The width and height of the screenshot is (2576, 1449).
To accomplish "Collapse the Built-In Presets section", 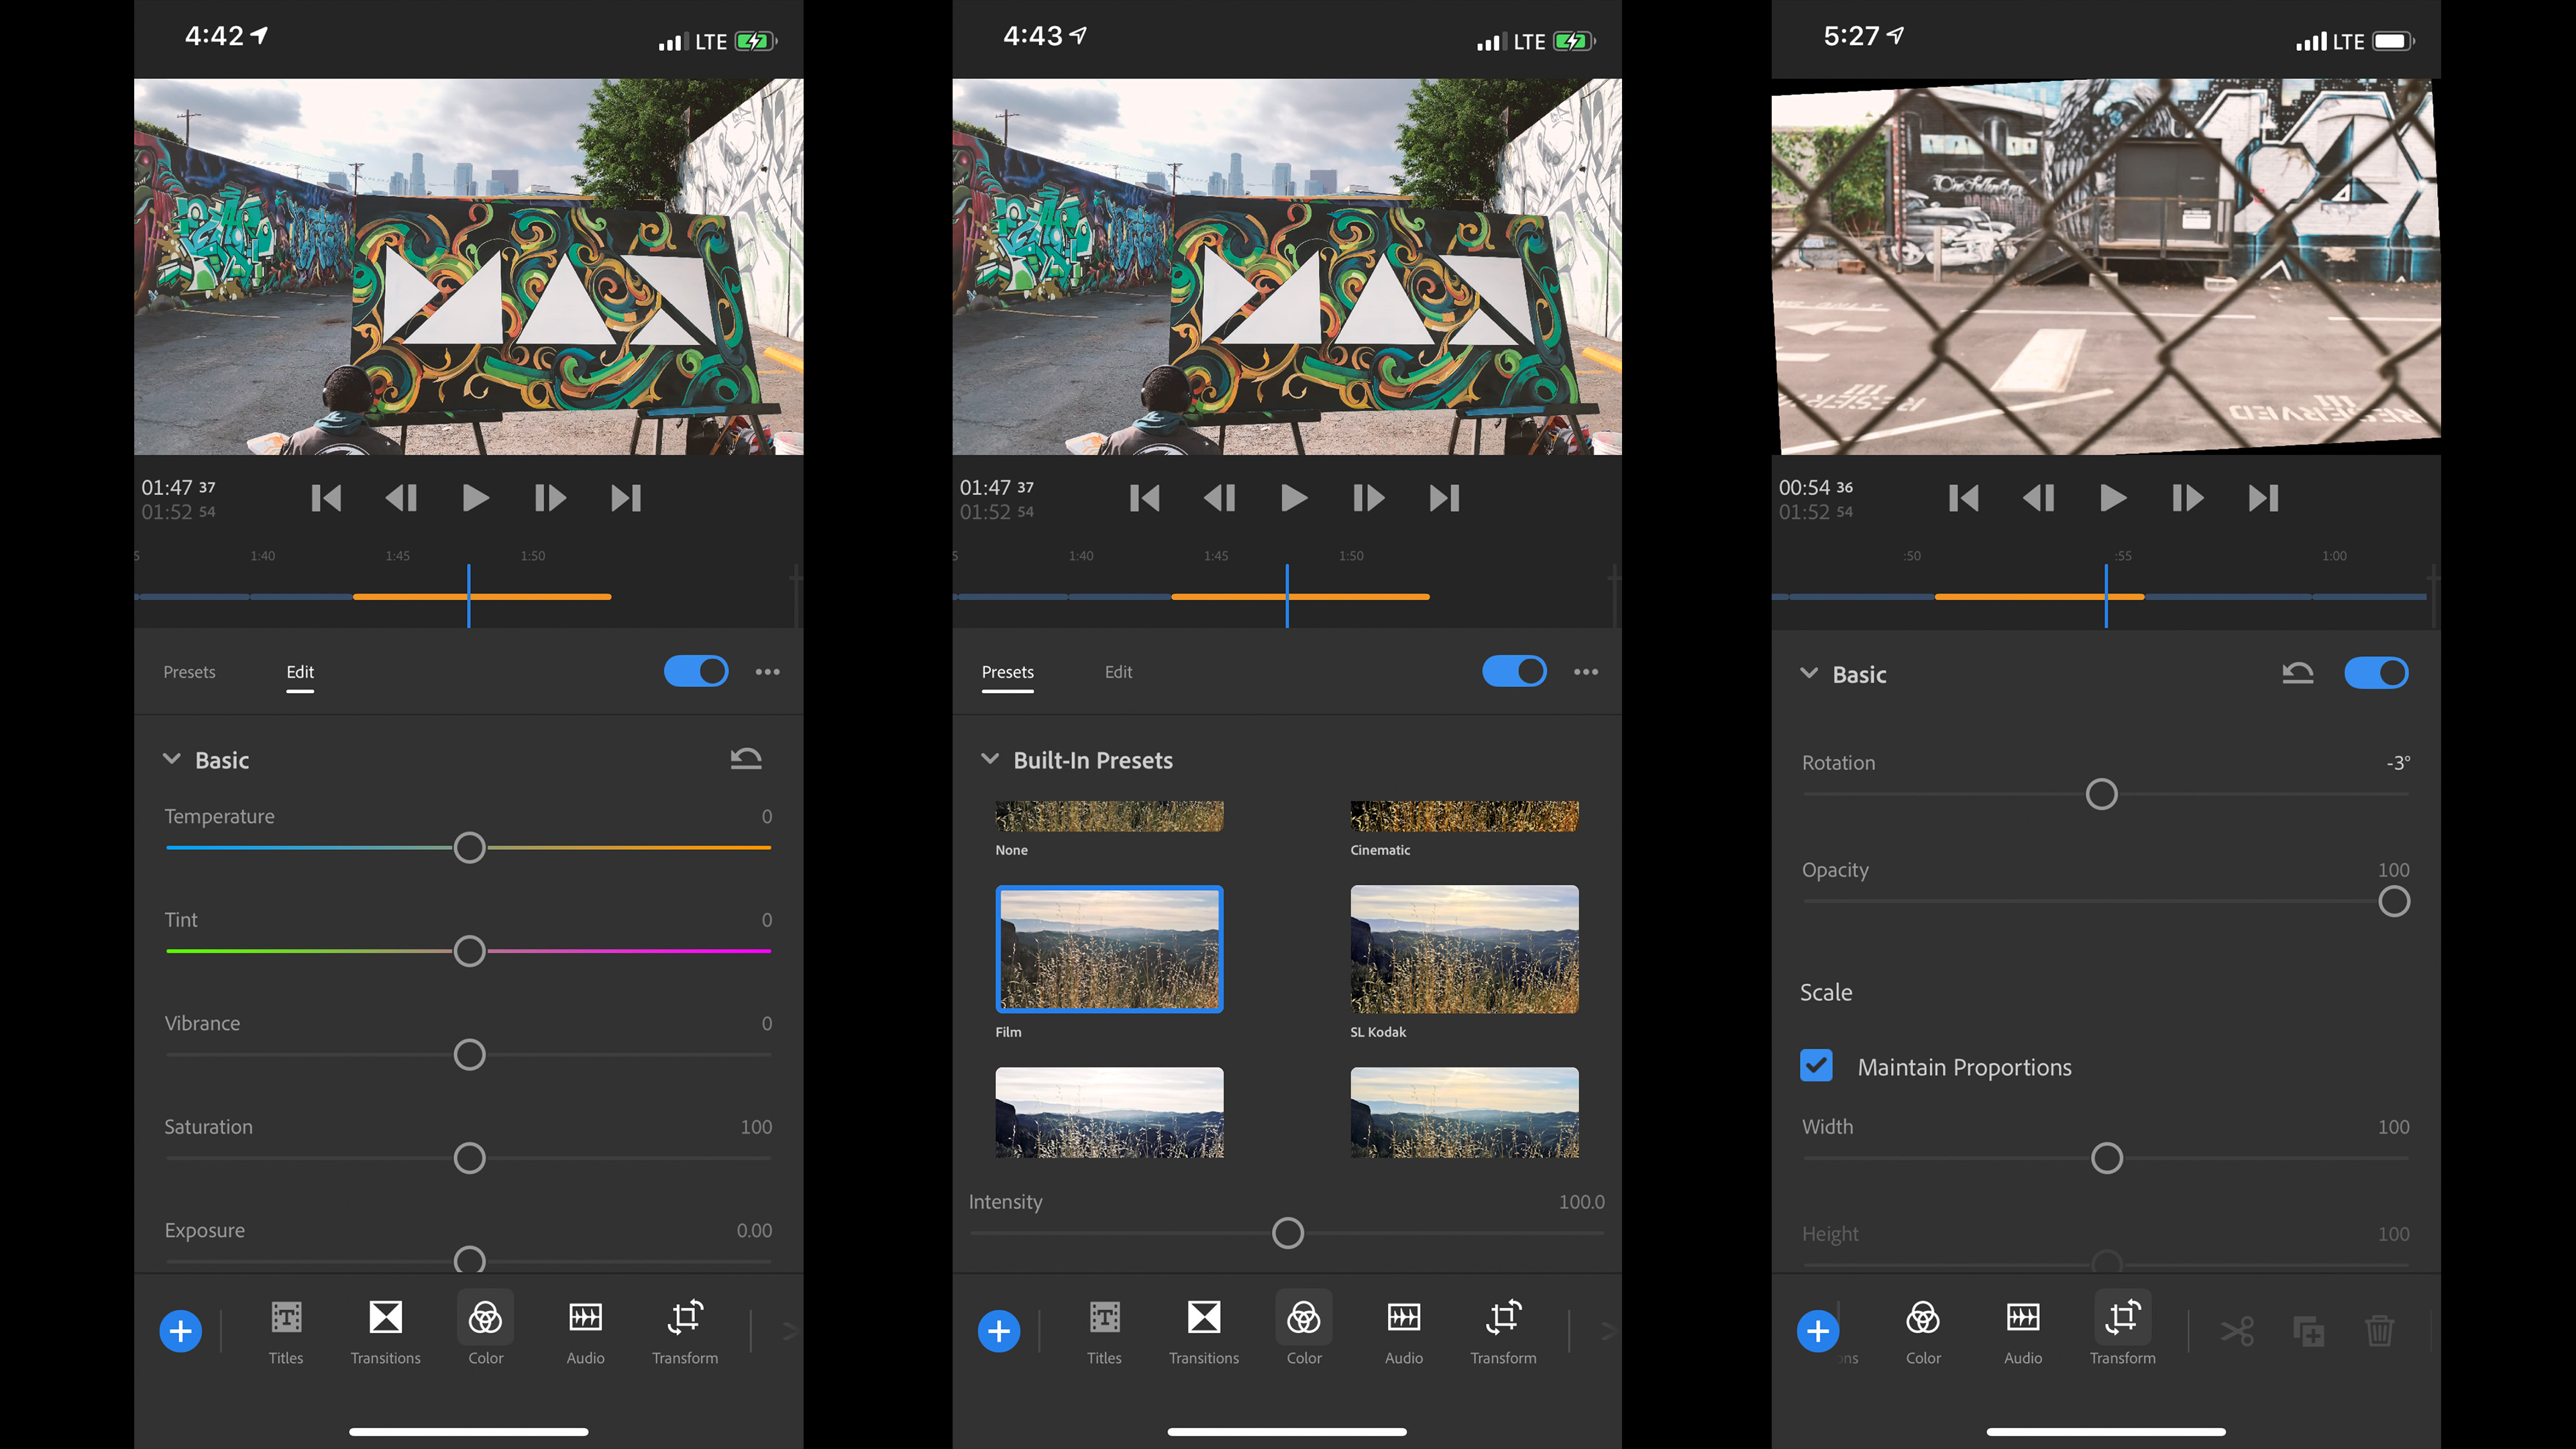I will pos(990,759).
